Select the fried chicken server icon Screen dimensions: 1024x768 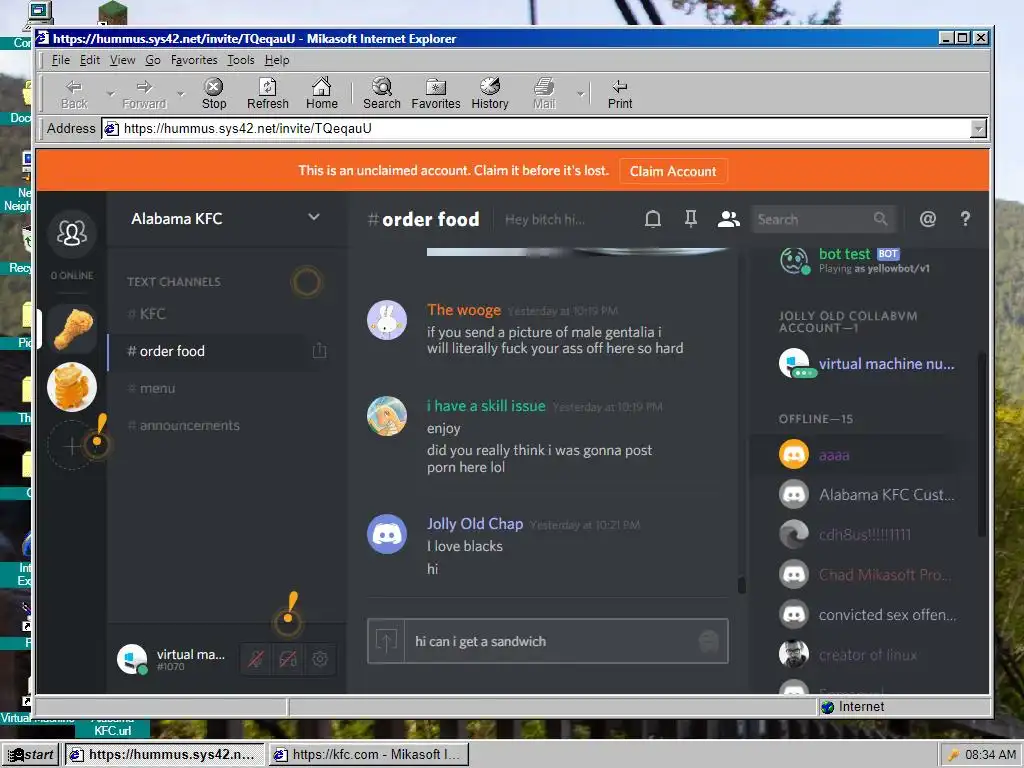coord(72,329)
